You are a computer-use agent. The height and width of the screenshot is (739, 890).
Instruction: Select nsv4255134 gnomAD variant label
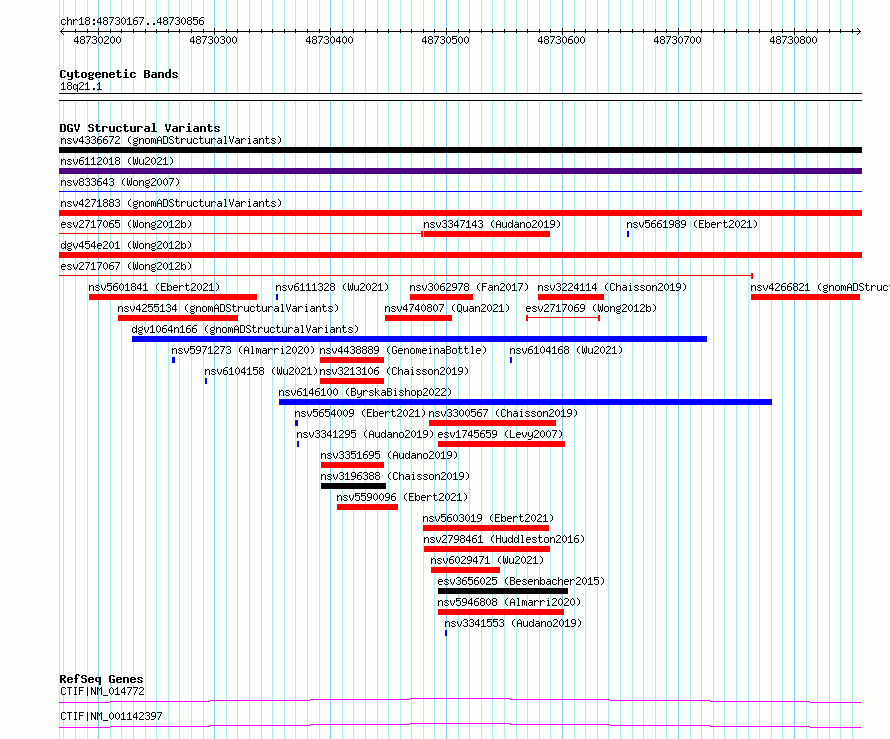pyautogui.click(x=228, y=308)
